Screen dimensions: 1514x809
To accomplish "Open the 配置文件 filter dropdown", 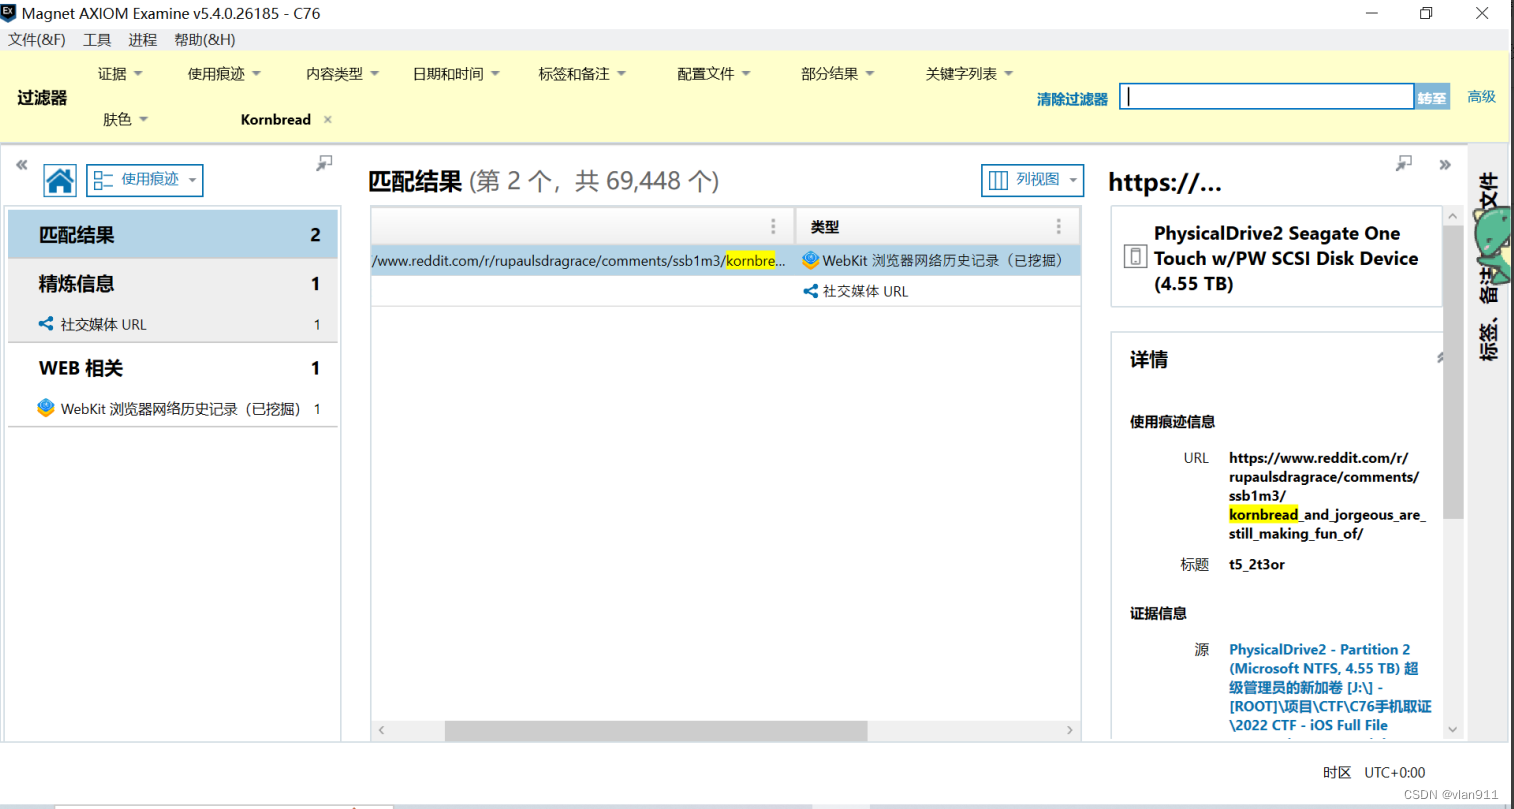I will coord(714,73).
